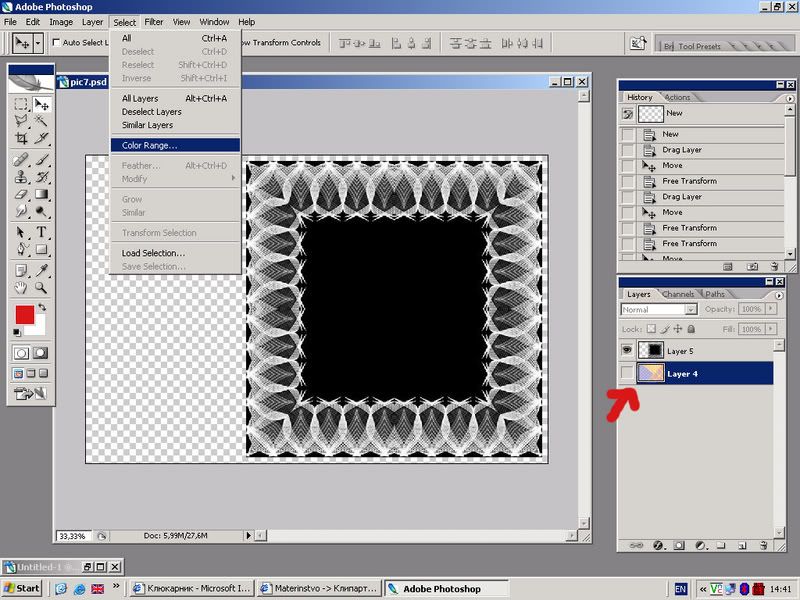The width and height of the screenshot is (800, 600).
Task: Click the EN language indicator
Action: click(x=681, y=589)
